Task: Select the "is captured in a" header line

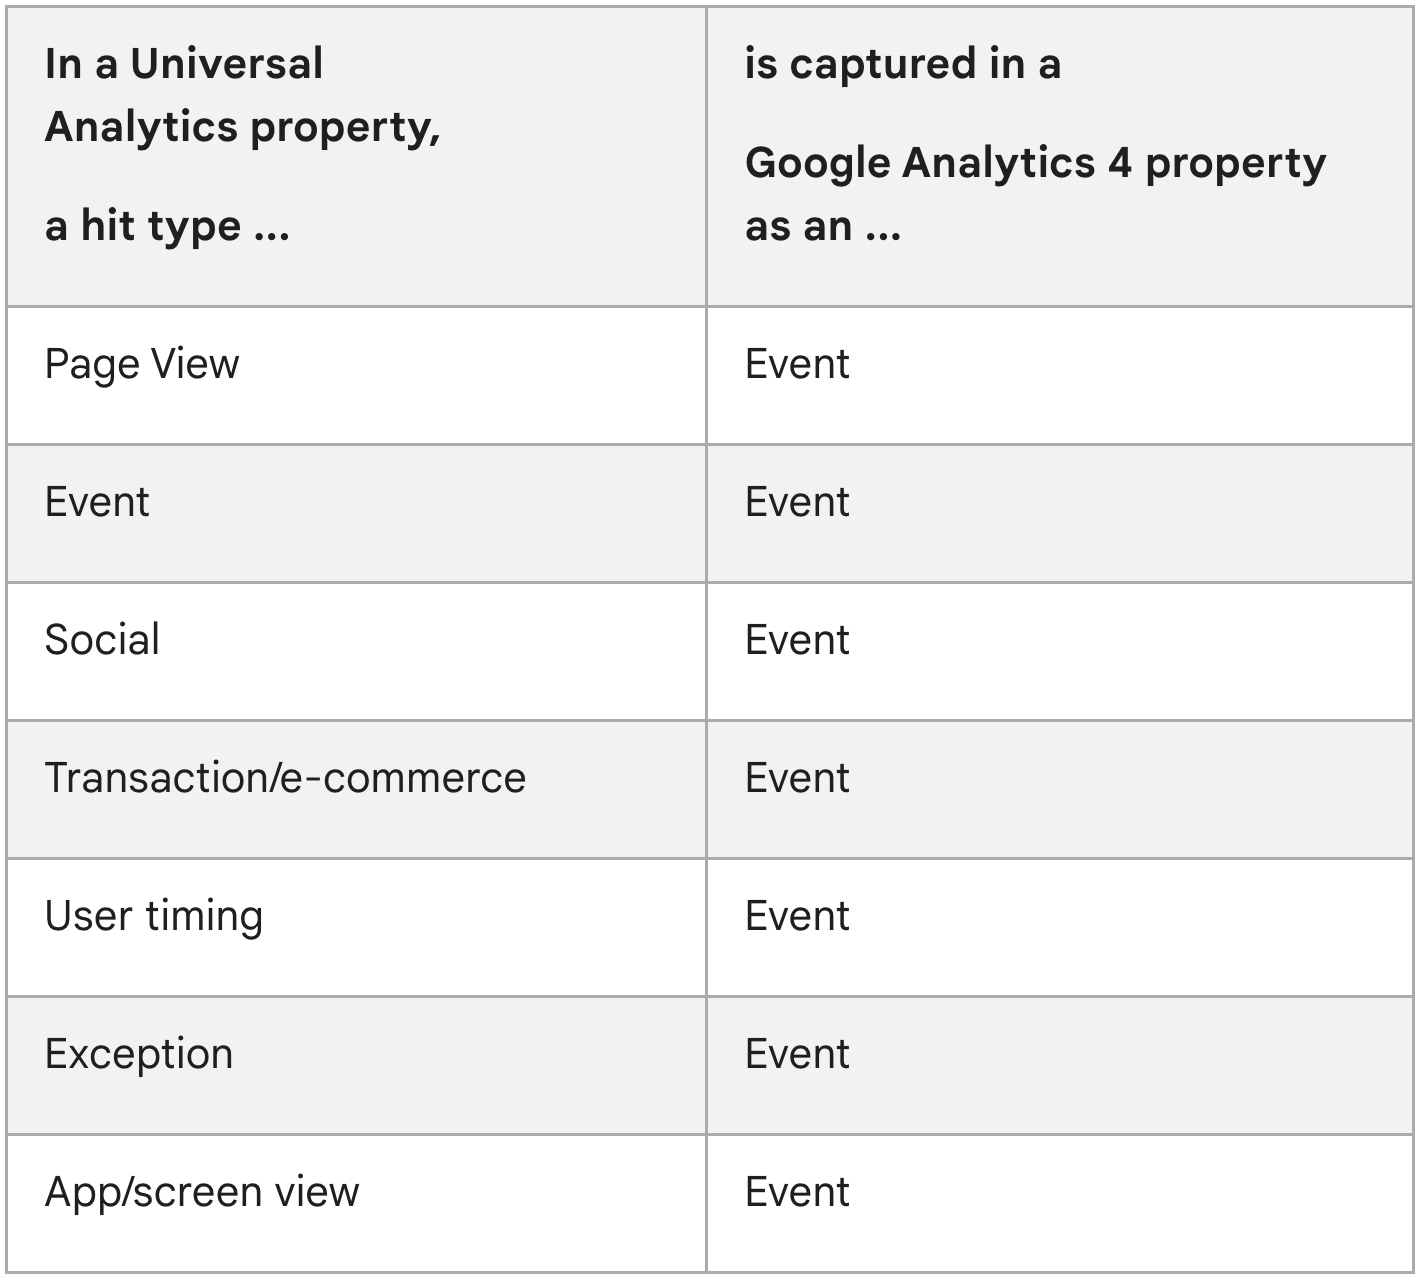Action: click(x=903, y=64)
